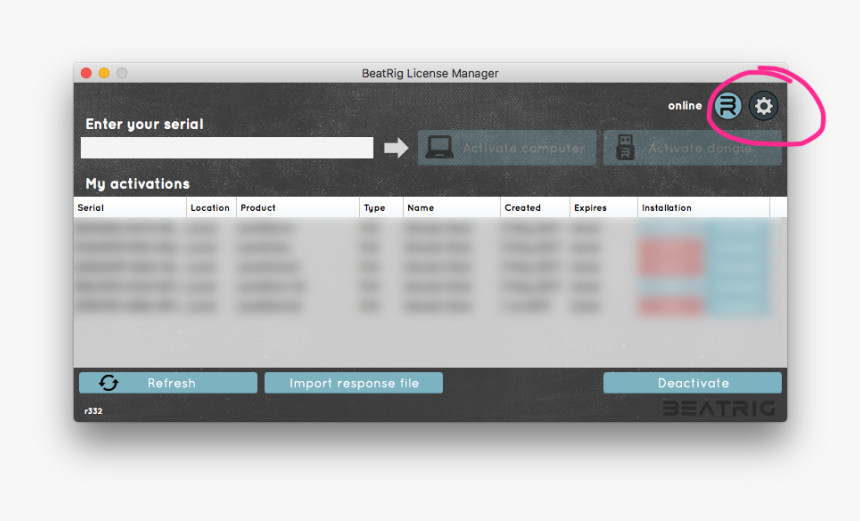860x521 pixels.
Task: Sort activations by Serial column
Action: point(130,207)
